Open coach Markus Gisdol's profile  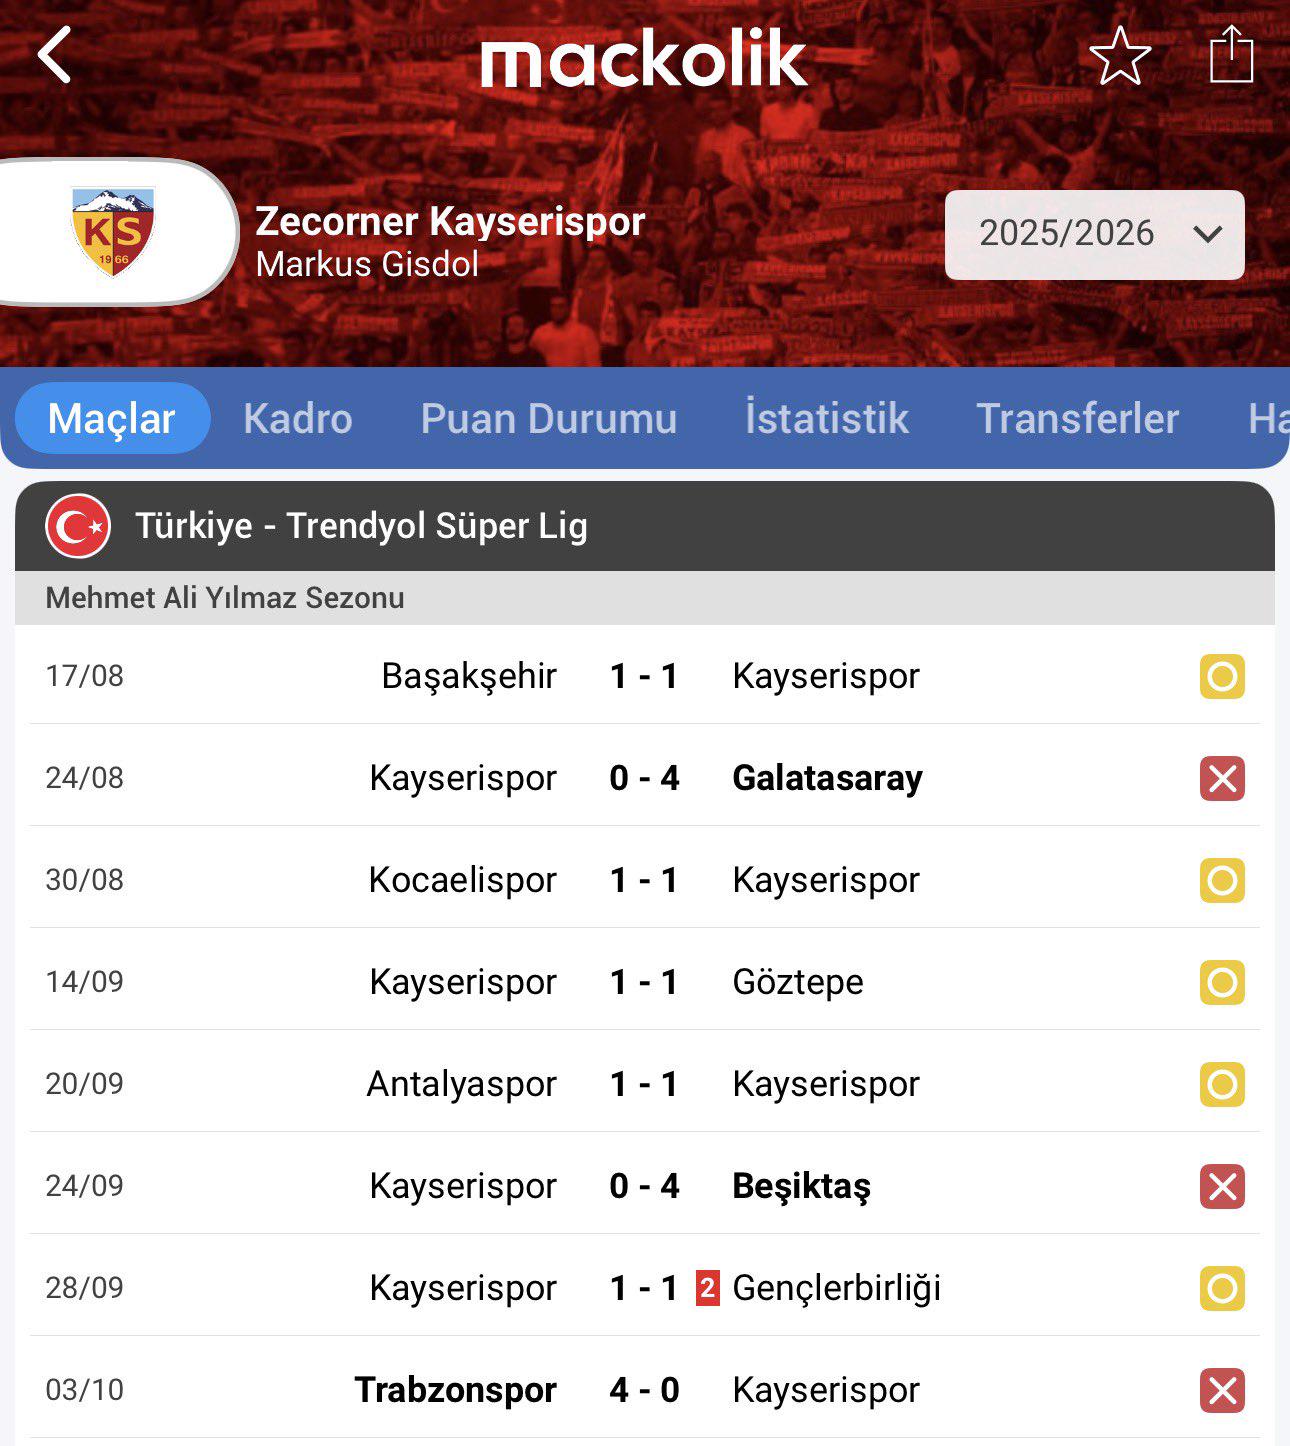pyautogui.click(x=367, y=264)
